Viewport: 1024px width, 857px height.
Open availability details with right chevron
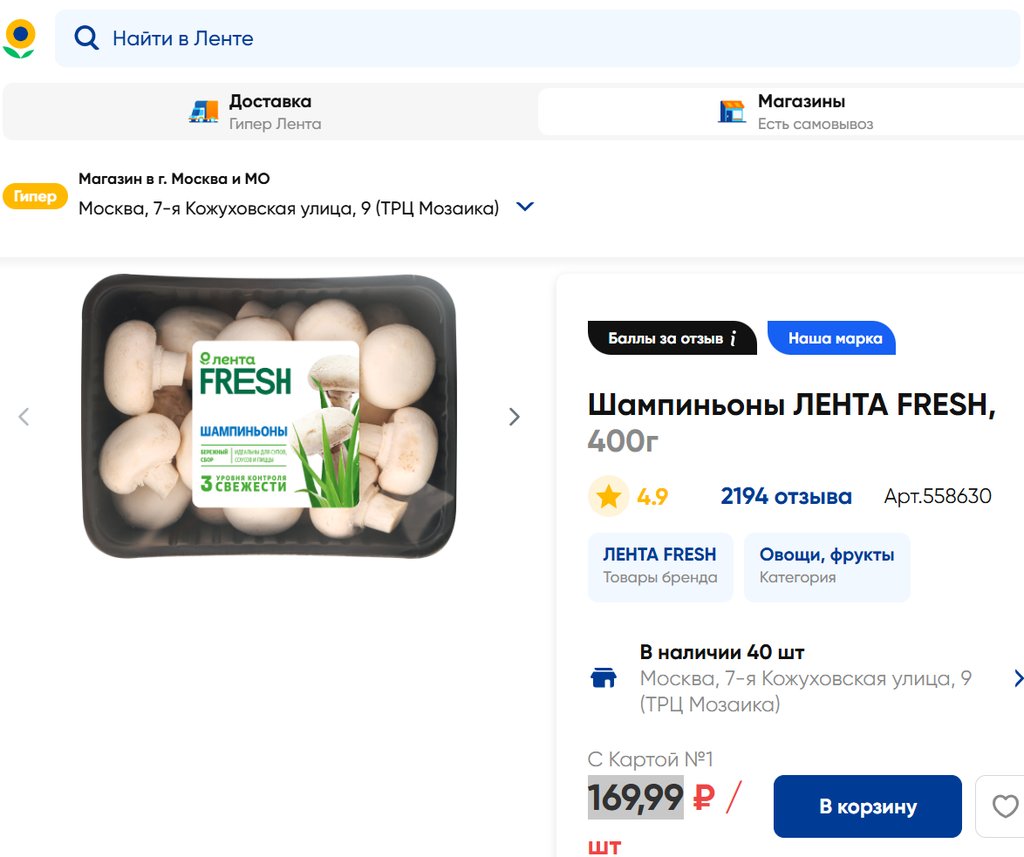pos(1017,678)
